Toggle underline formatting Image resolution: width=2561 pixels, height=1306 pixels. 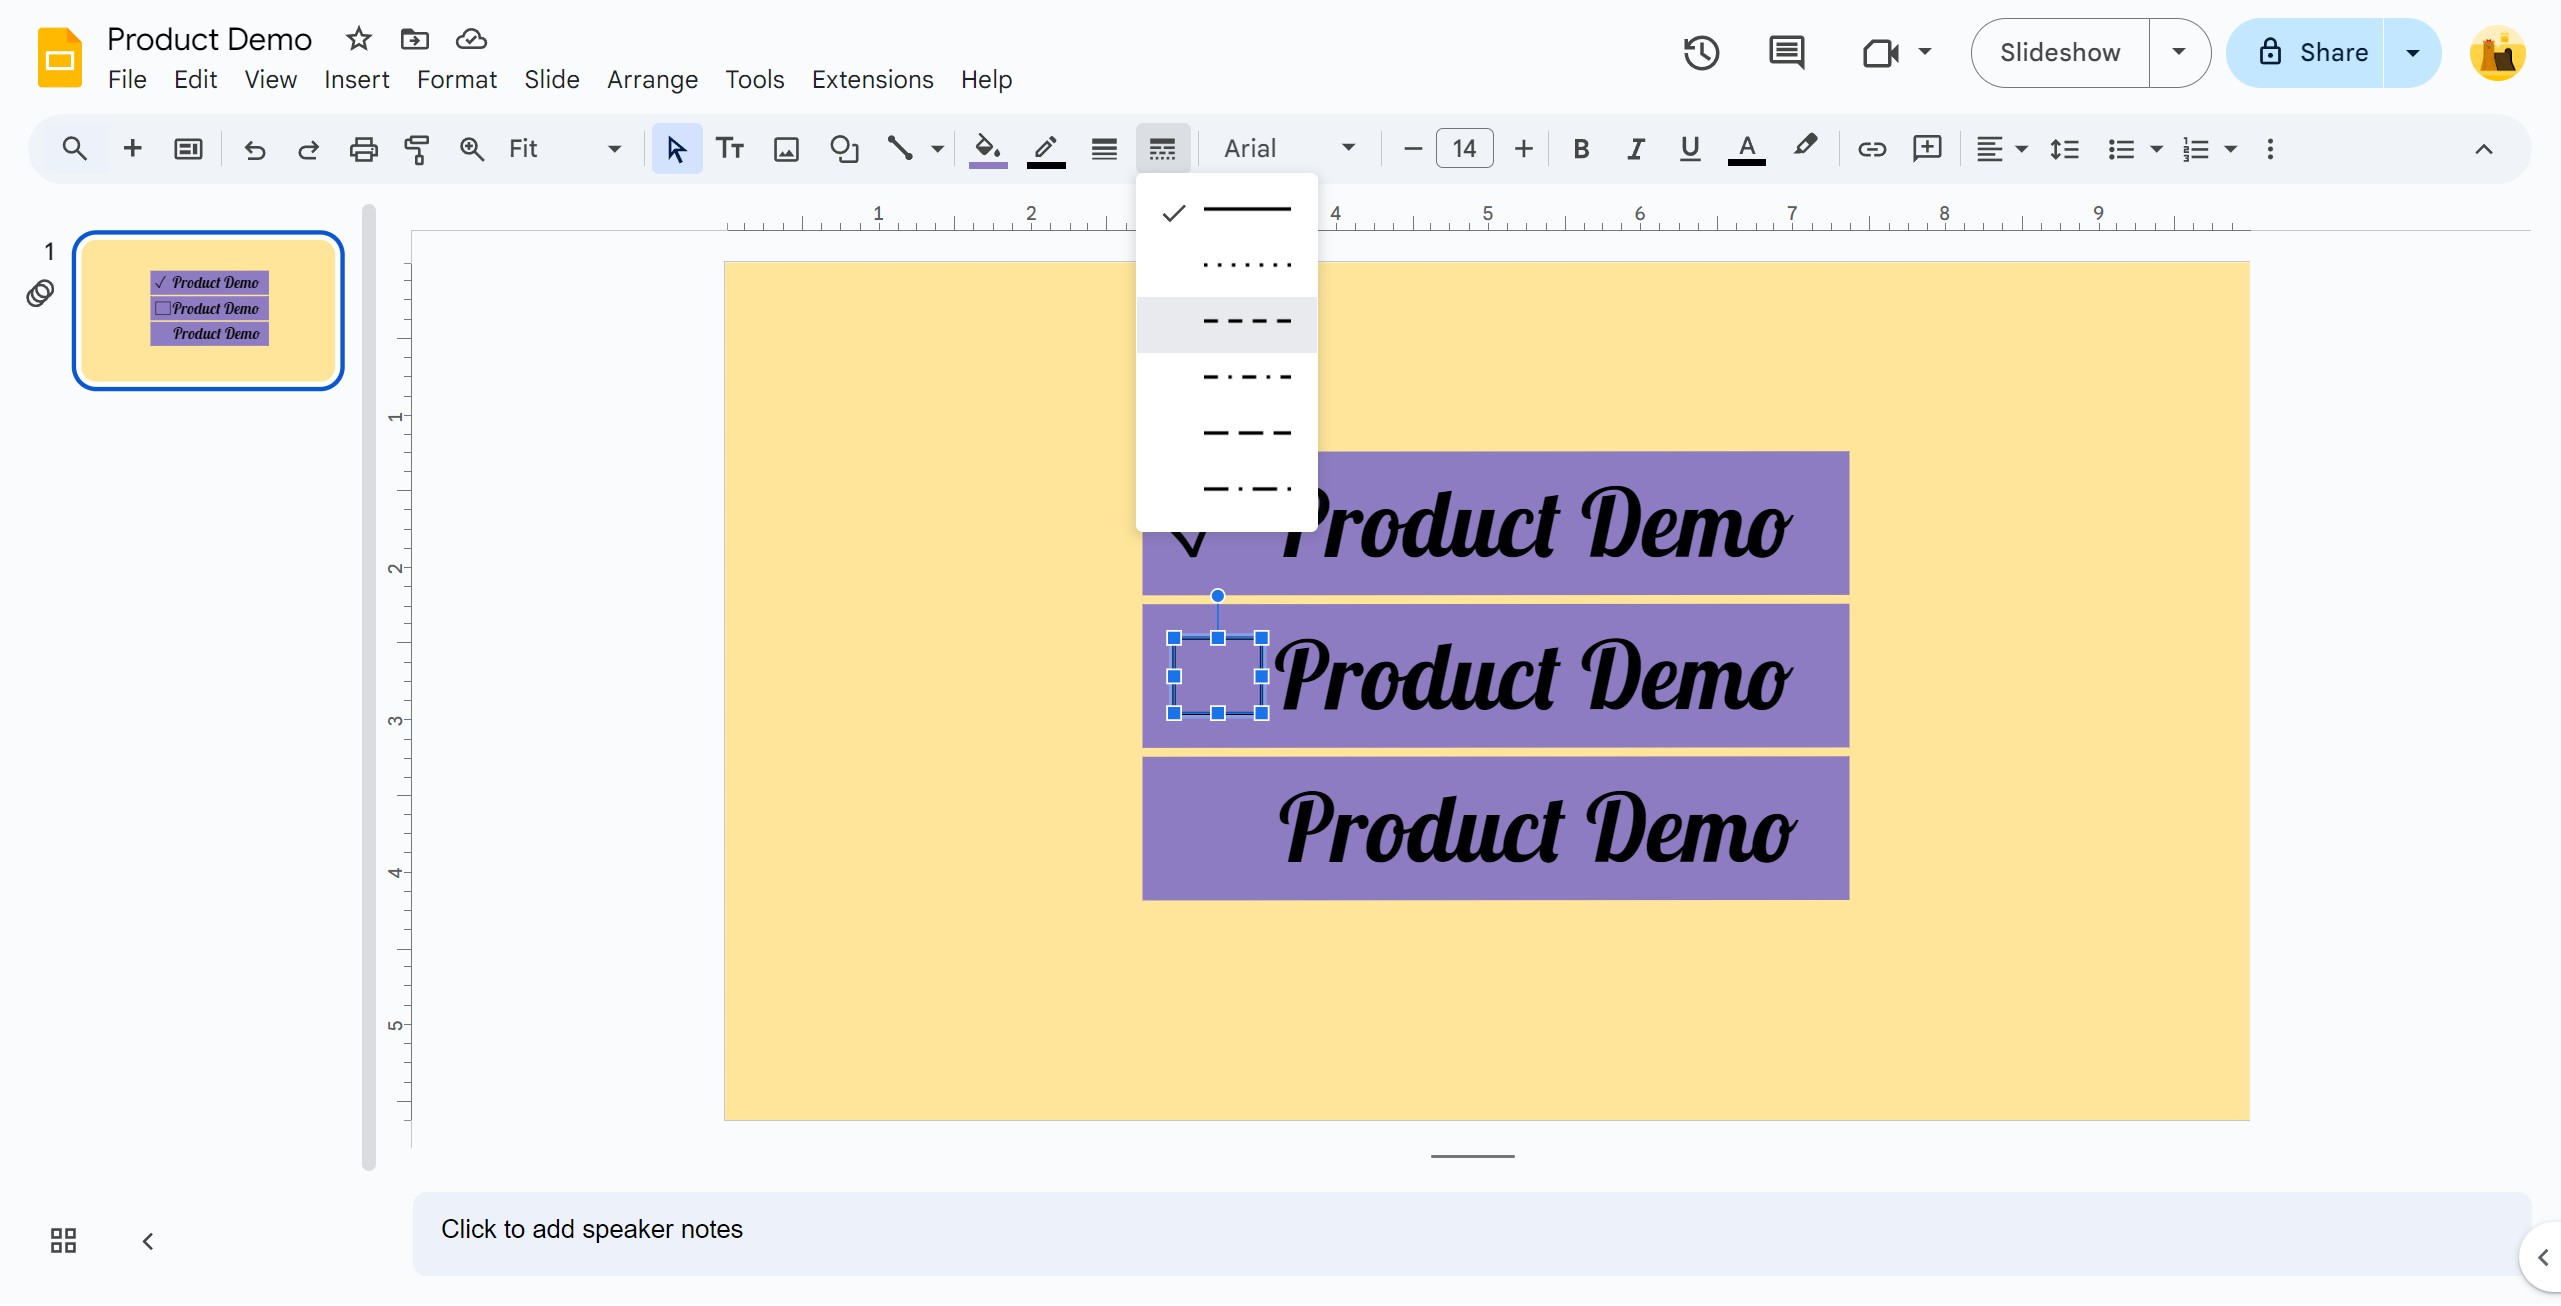point(1690,149)
